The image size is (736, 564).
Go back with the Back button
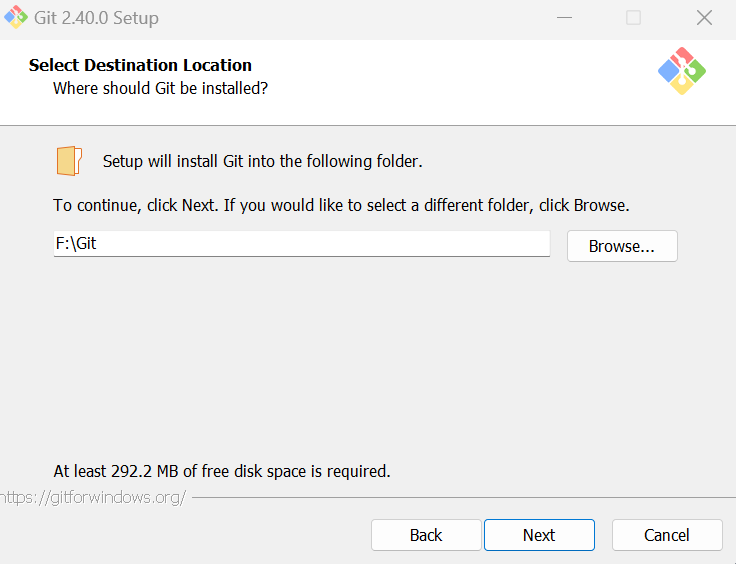tap(426, 535)
